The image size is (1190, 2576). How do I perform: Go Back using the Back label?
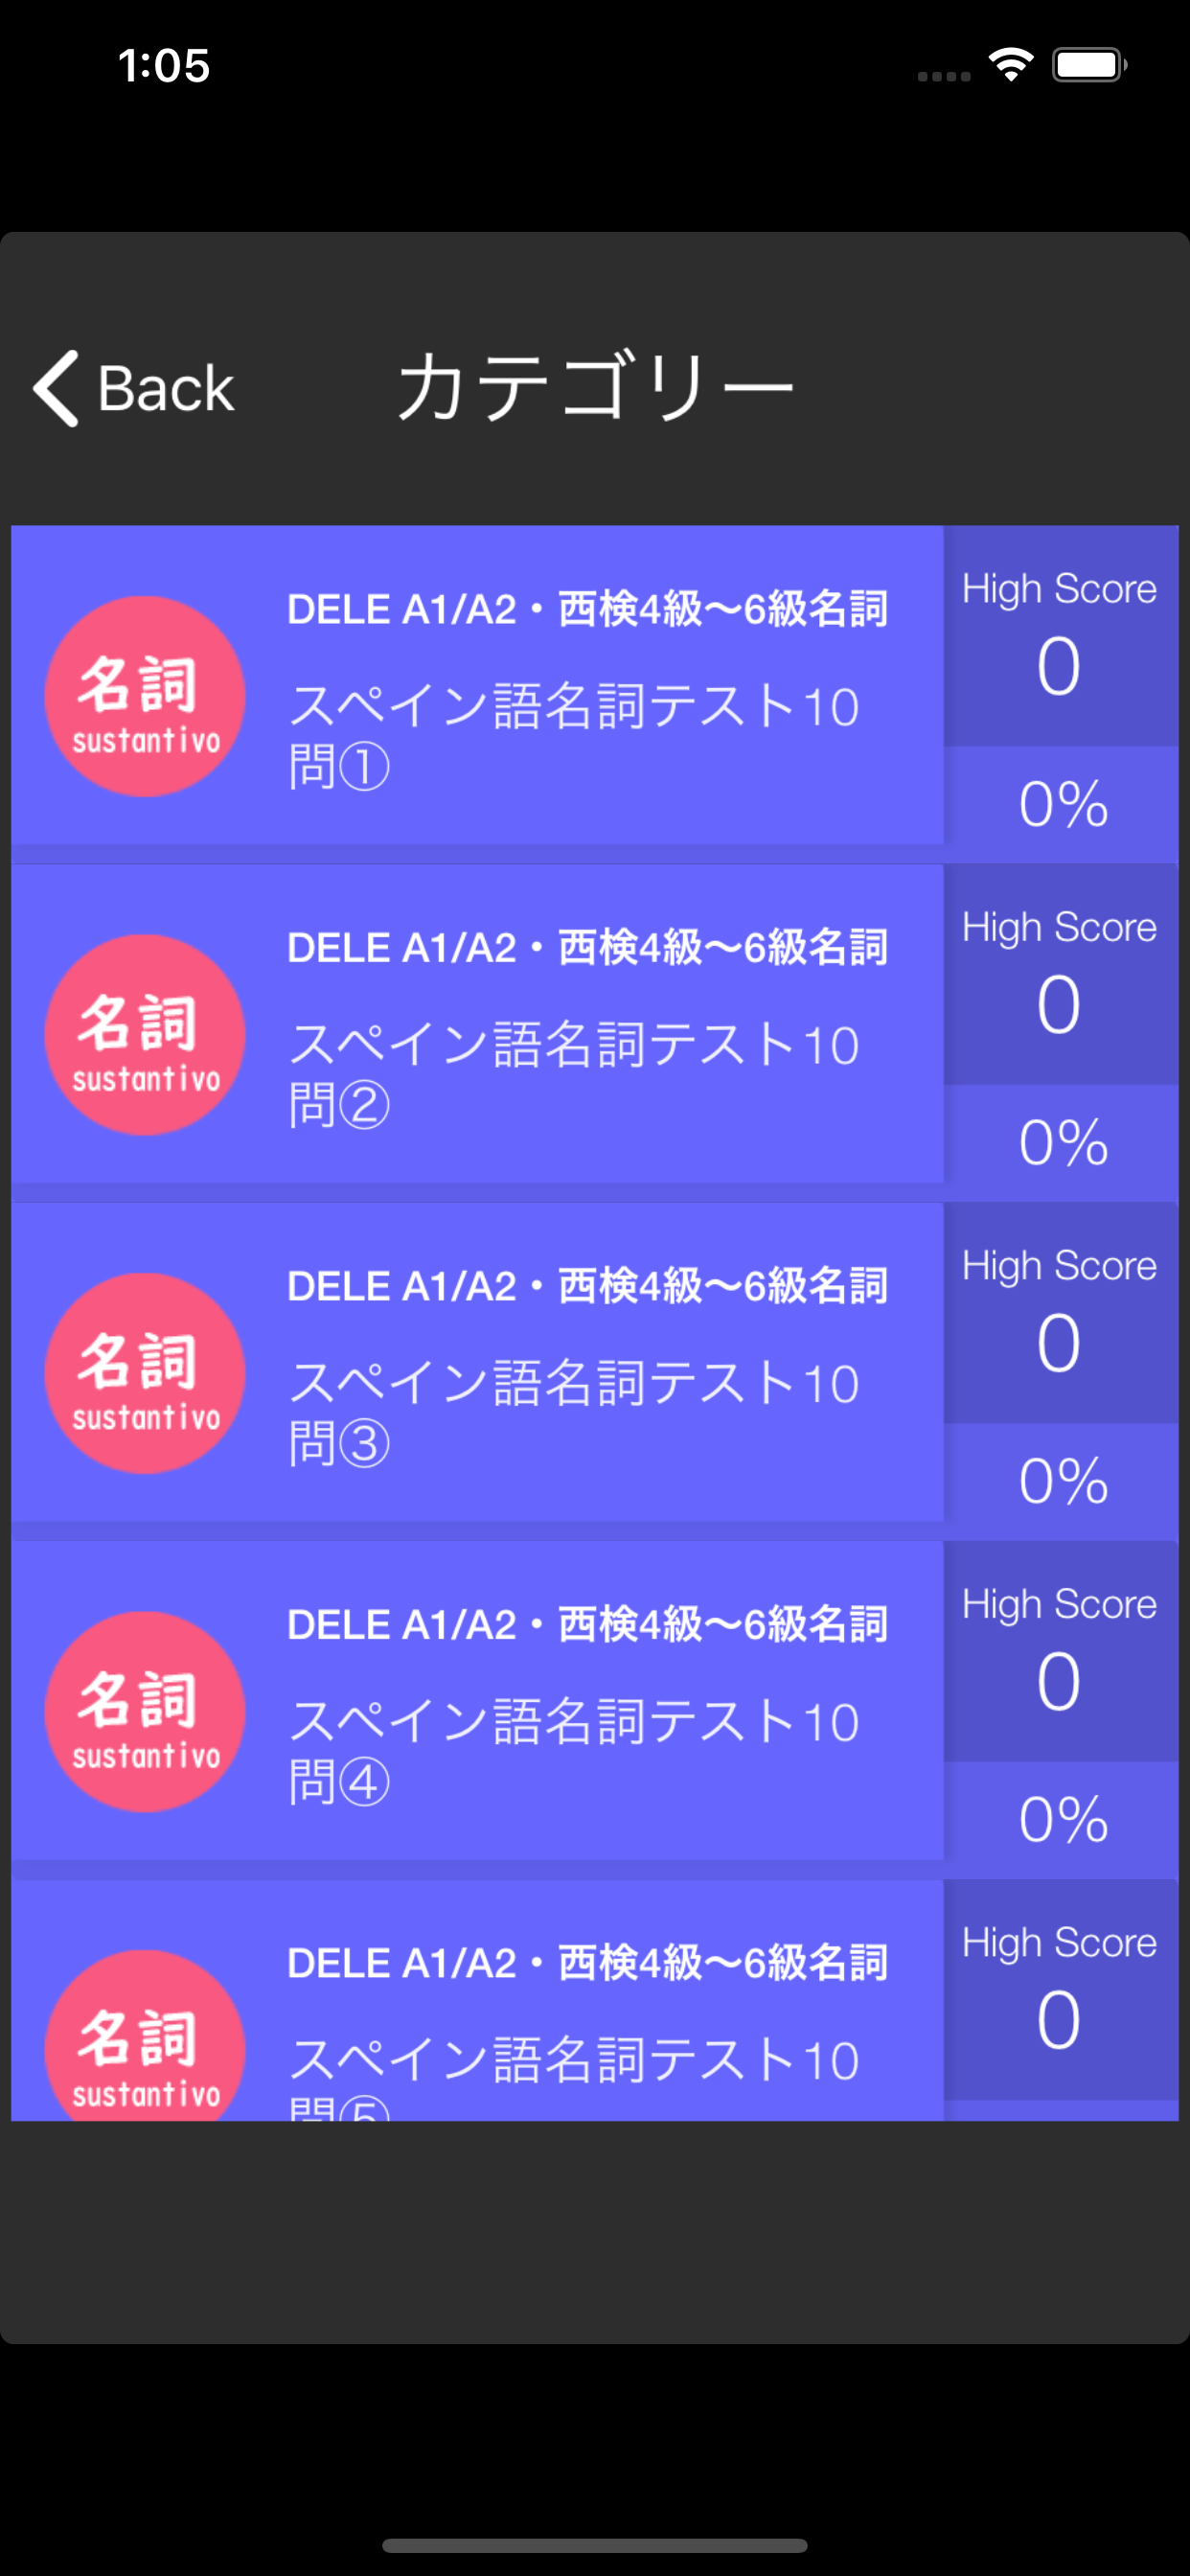pyautogui.click(x=166, y=388)
